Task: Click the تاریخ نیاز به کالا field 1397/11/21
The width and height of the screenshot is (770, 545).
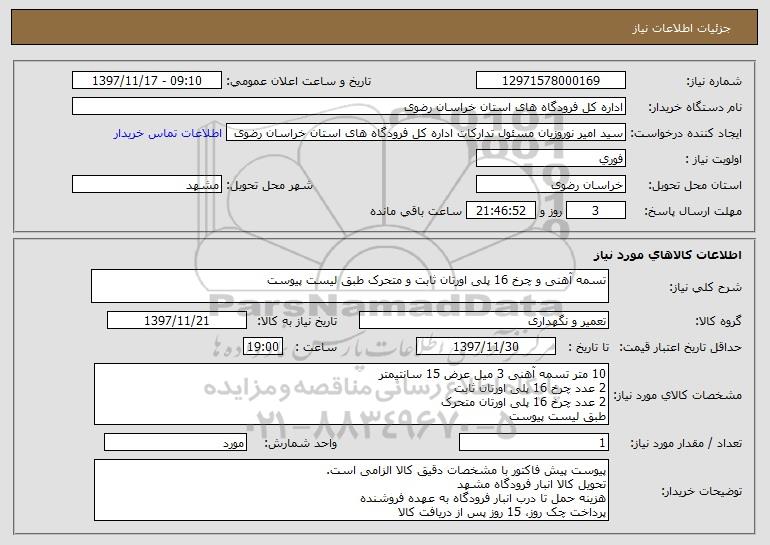Action: coord(177,321)
